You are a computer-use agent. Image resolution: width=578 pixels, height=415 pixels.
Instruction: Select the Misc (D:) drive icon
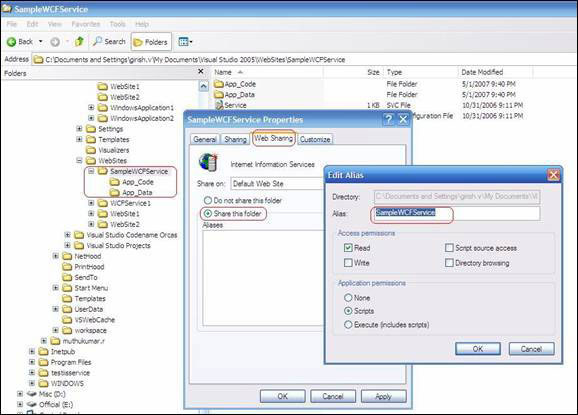pyautogui.click(x=32, y=394)
